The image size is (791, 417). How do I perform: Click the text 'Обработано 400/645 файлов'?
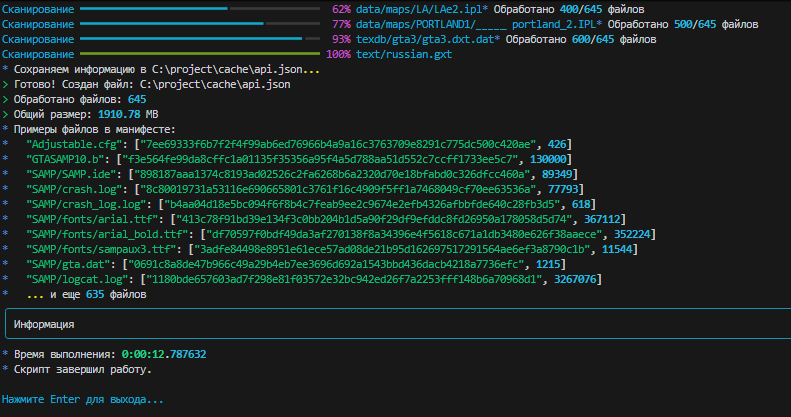(569, 9)
